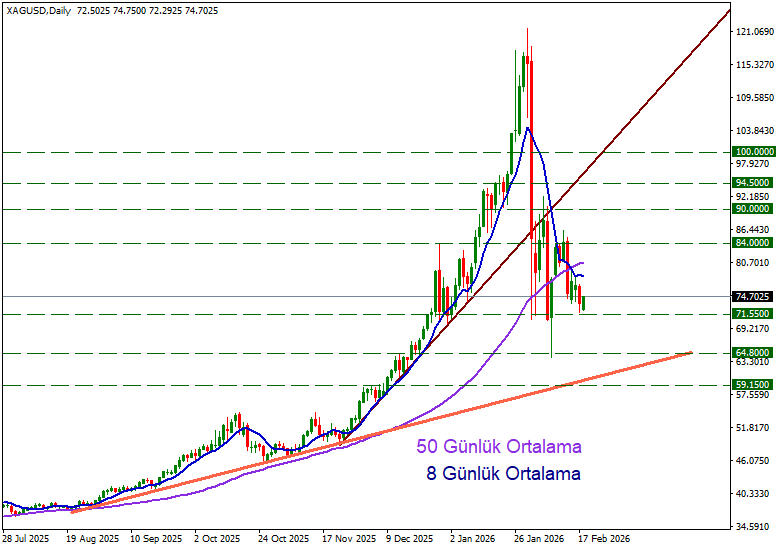Click the 71.5500 support level tag
776x550 pixels.
point(752,314)
